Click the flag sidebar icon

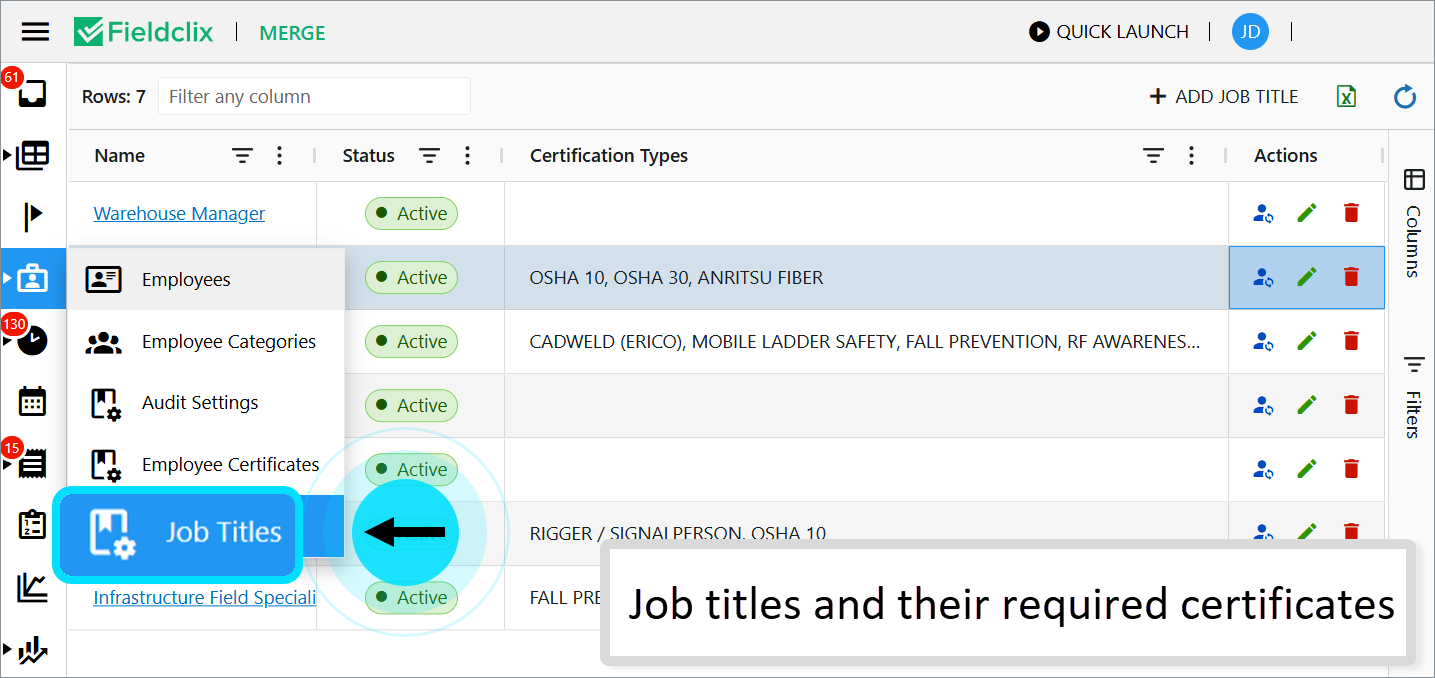[33, 215]
